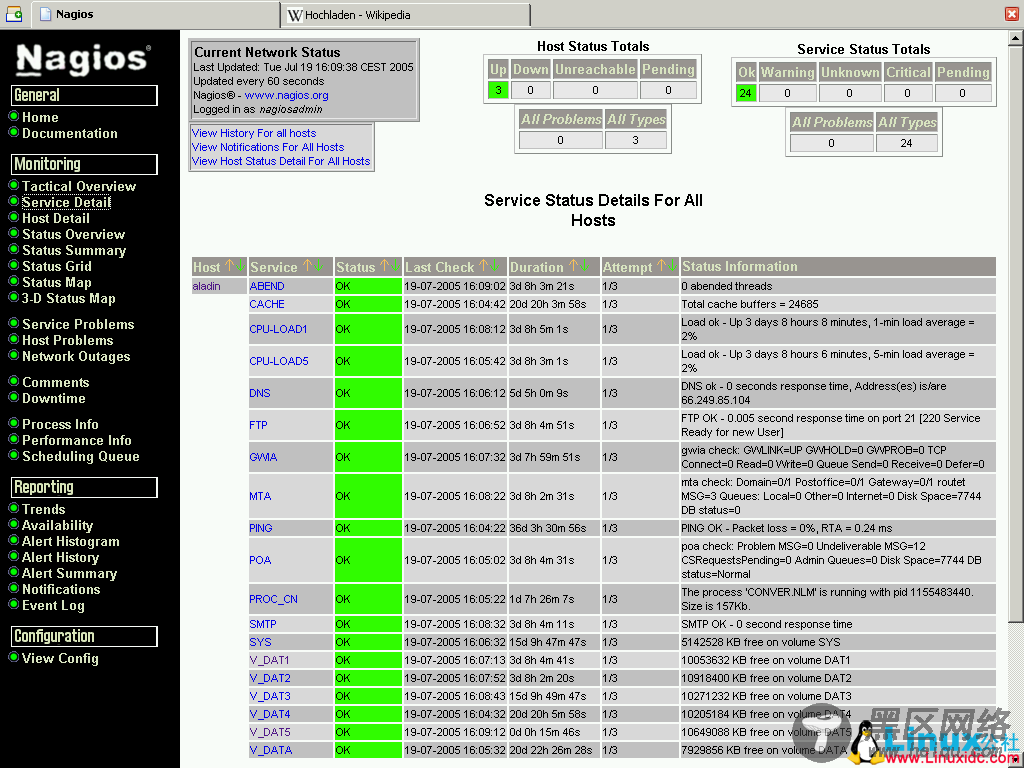Image resolution: width=1024 pixels, height=768 pixels.
Task: Sort Attempt column ascending arrow
Action: (x=662, y=266)
